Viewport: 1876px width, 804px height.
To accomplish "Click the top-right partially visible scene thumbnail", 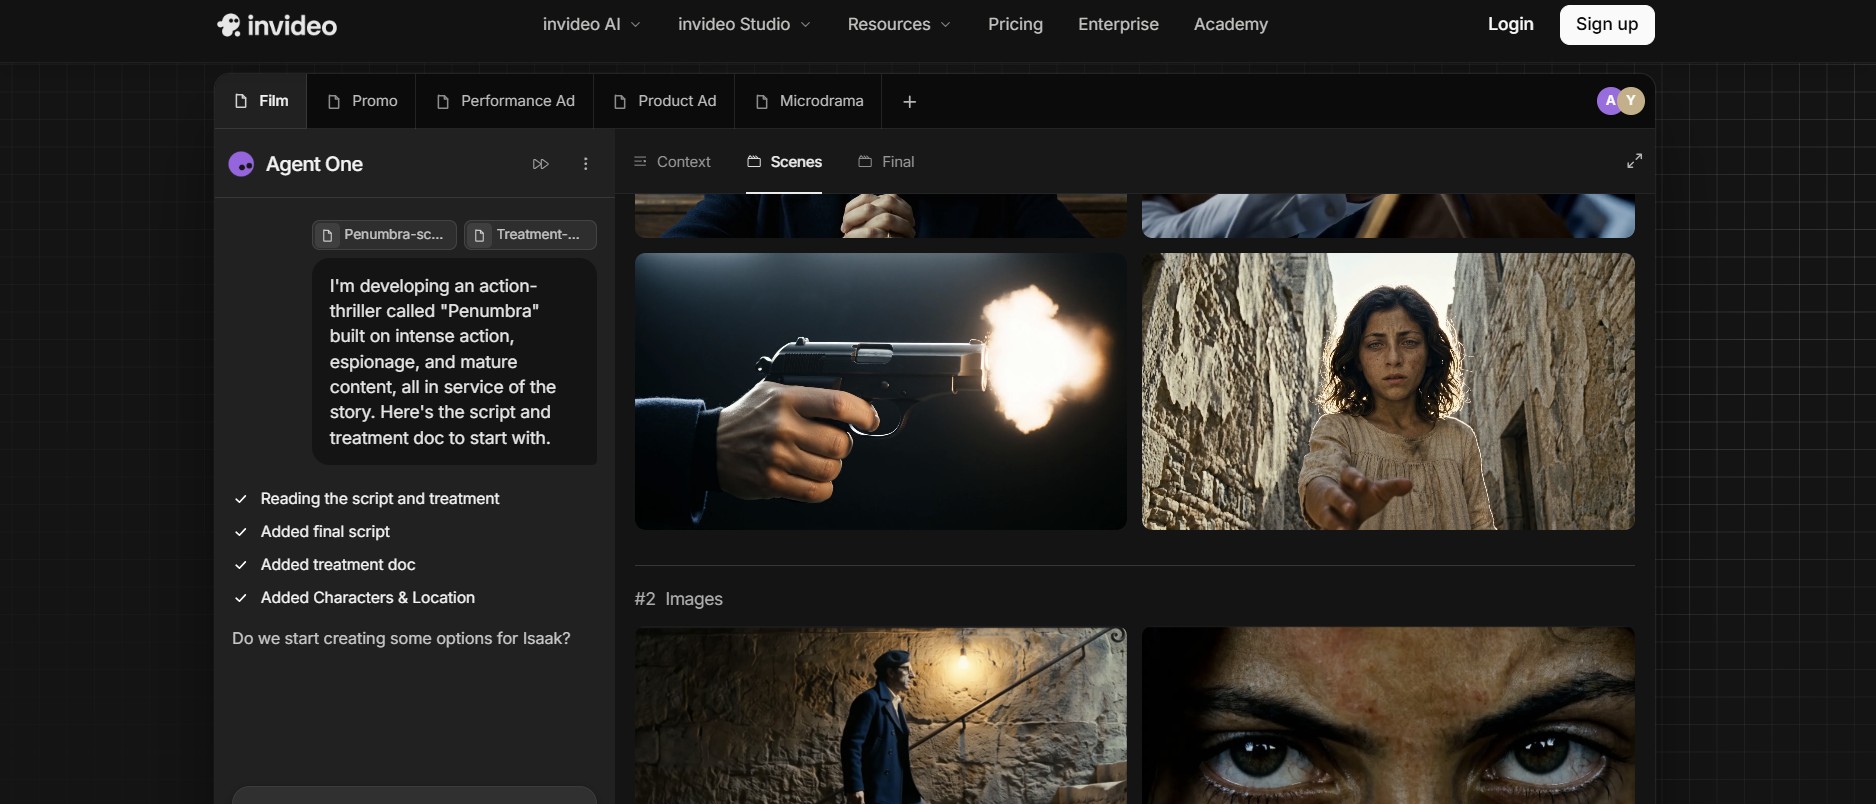I will [1388, 216].
